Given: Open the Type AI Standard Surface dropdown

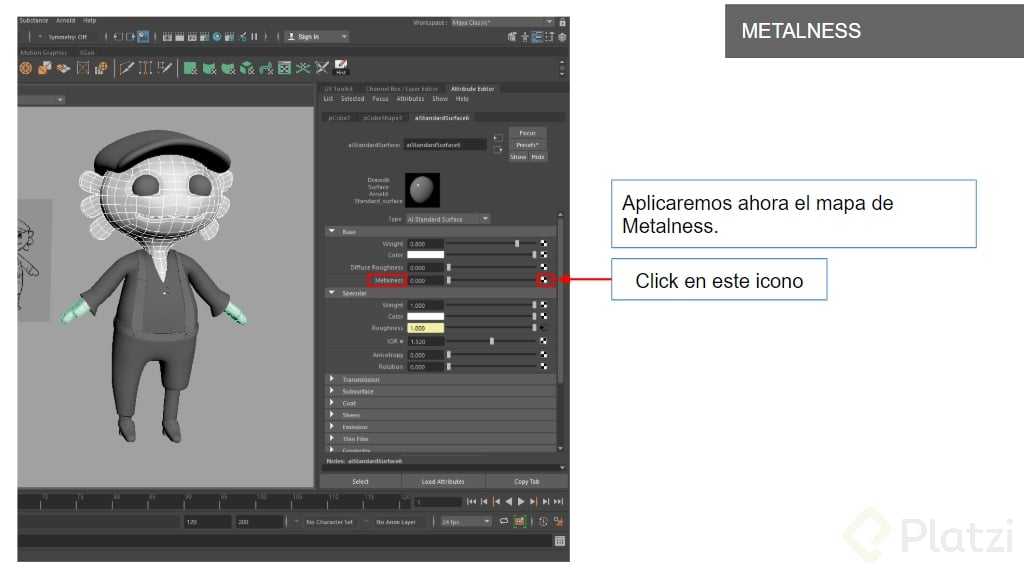Looking at the screenshot, I should [448, 219].
